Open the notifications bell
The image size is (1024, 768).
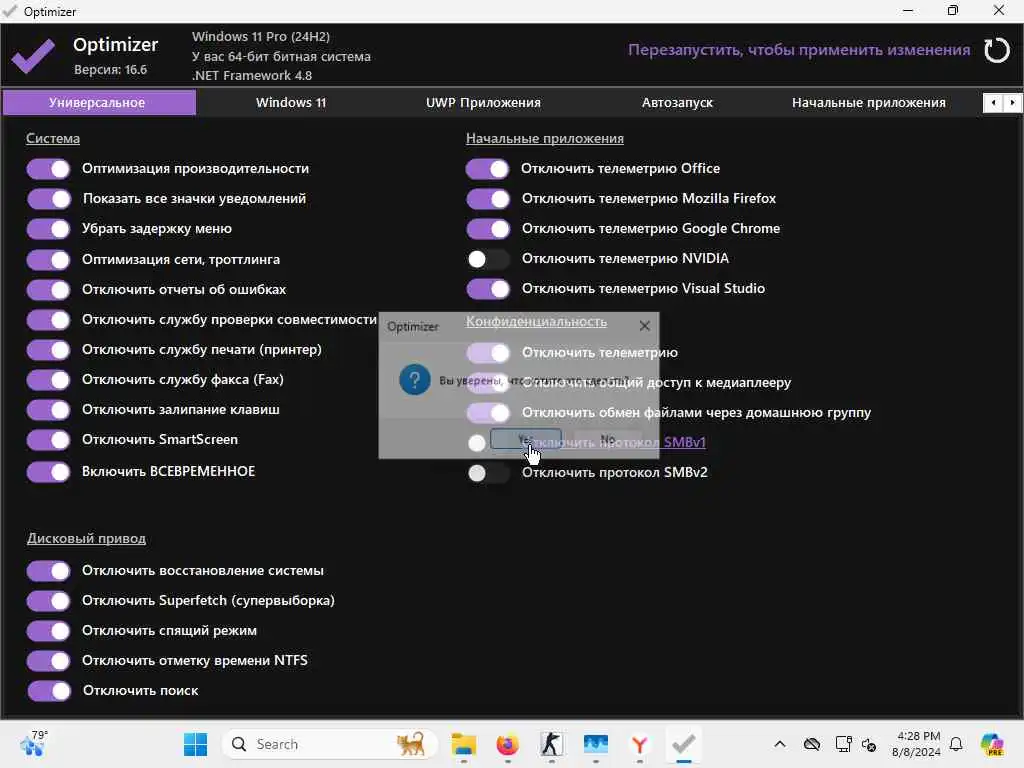click(956, 744)
